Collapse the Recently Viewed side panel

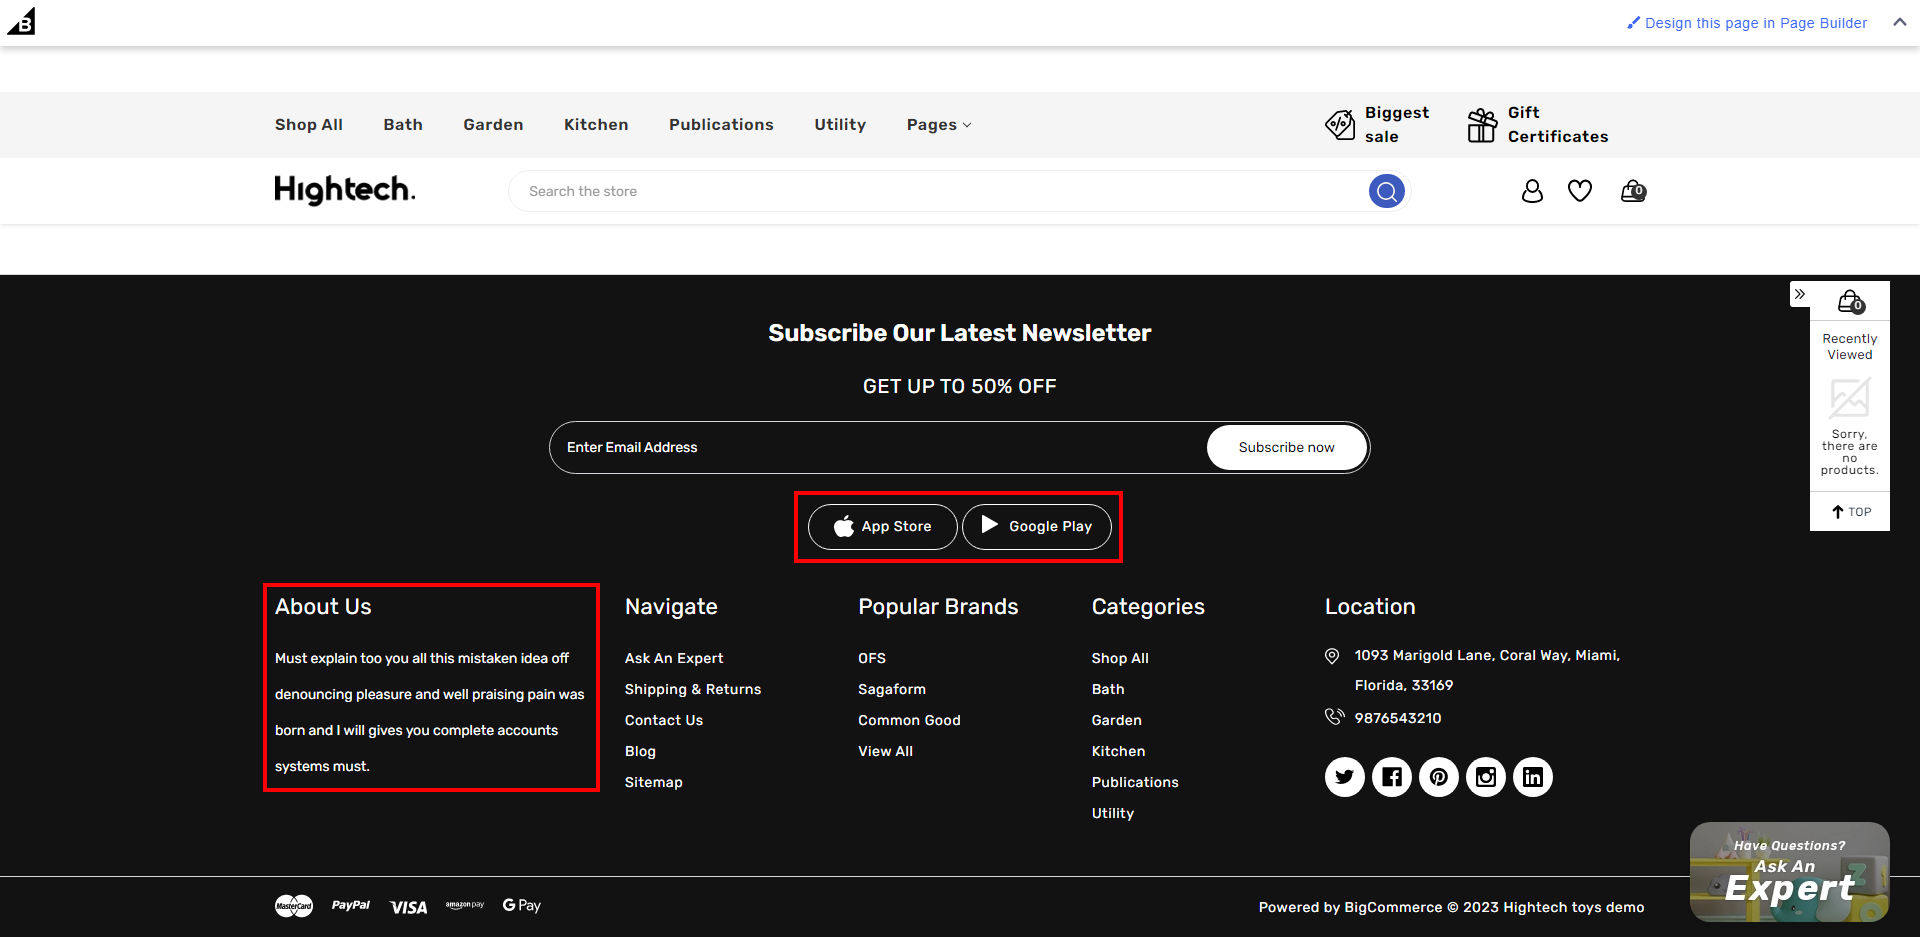[1800, 294]
